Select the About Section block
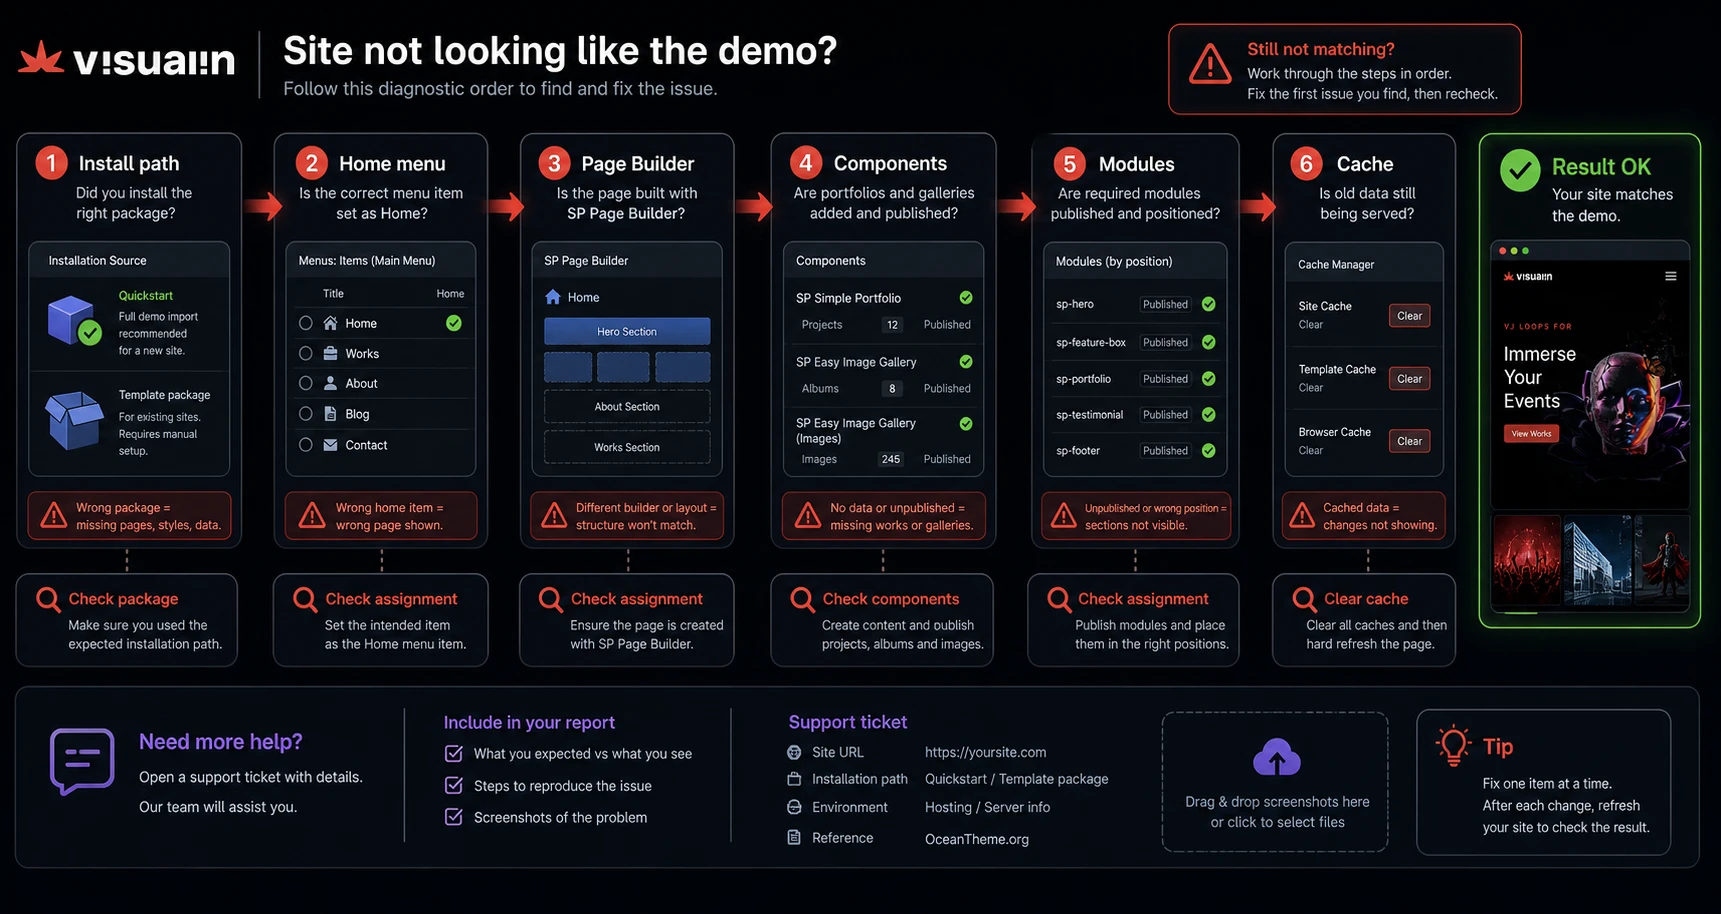1721x914 pixels. (x=627, y=406)
